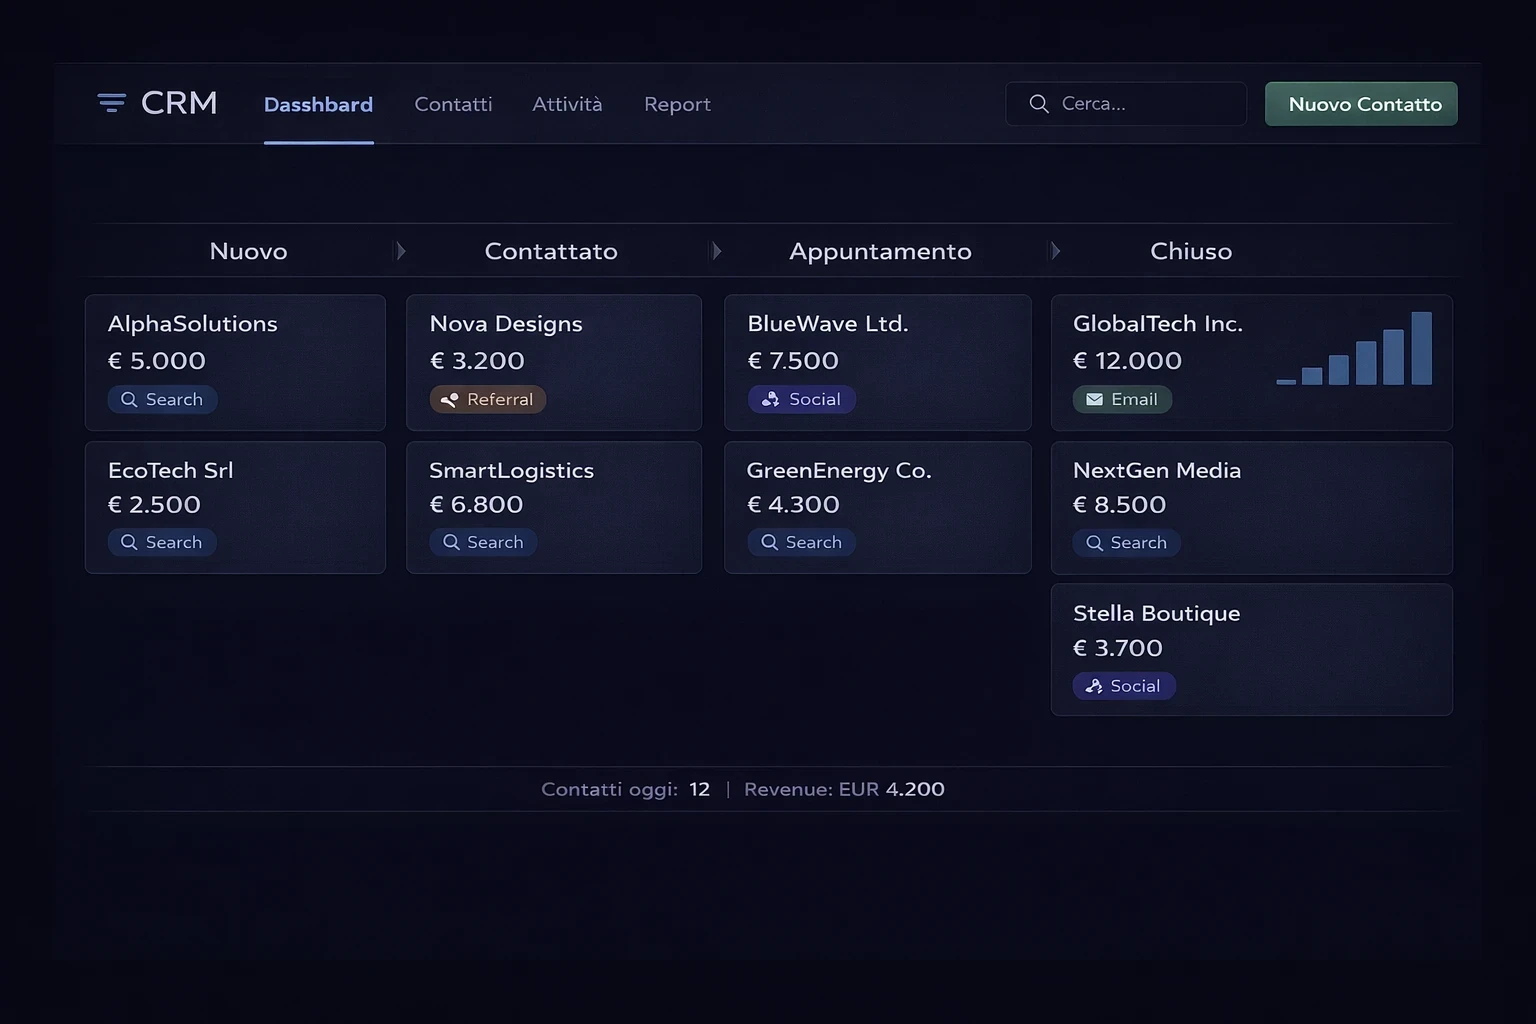
Task: Click the Nuovo Contatto button
Action: click(x=1361, y=104)
